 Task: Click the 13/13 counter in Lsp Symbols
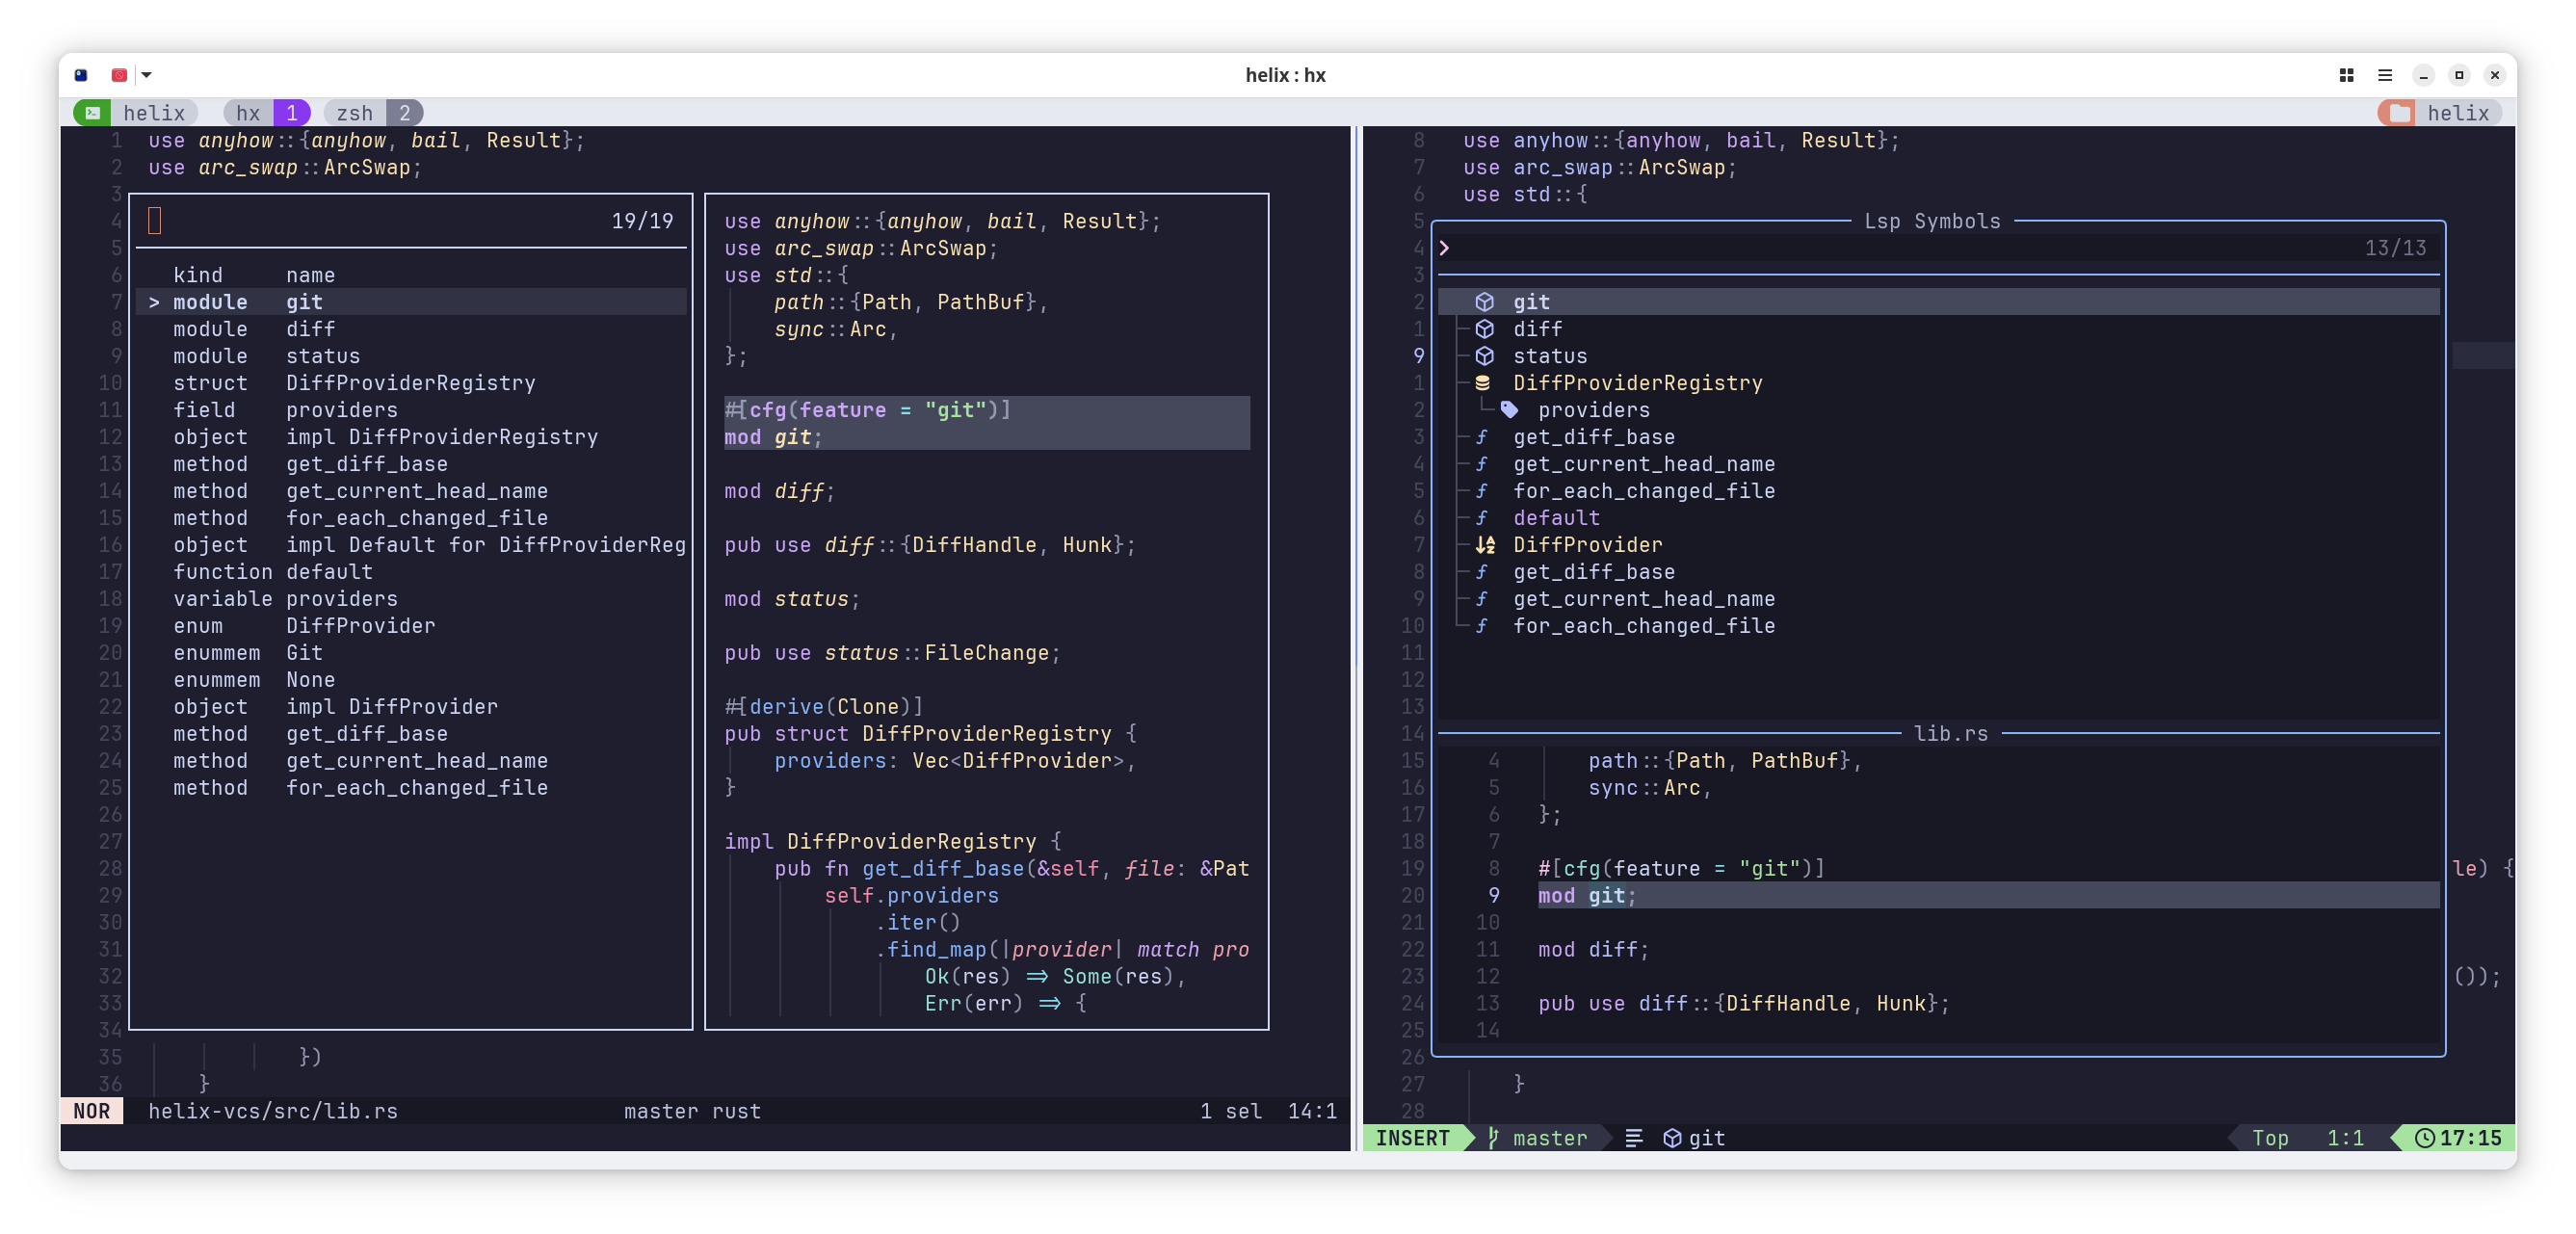point(2395,248)
